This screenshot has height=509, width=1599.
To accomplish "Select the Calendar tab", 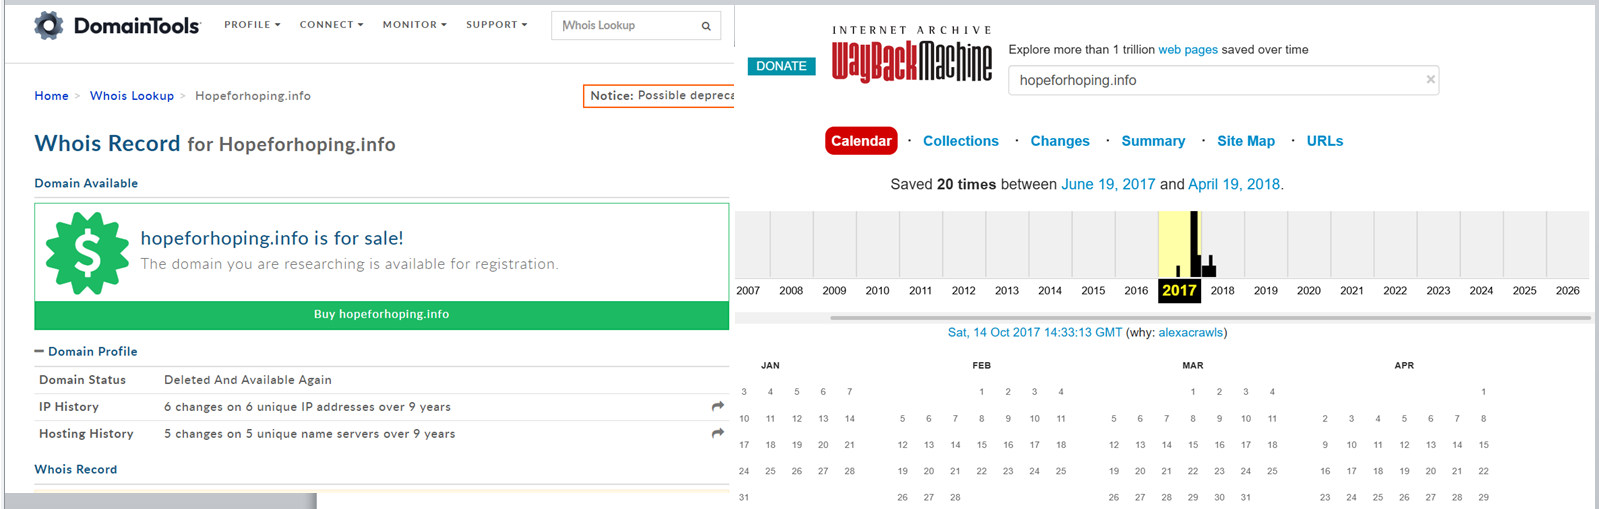I will click(x=861, y=141).
